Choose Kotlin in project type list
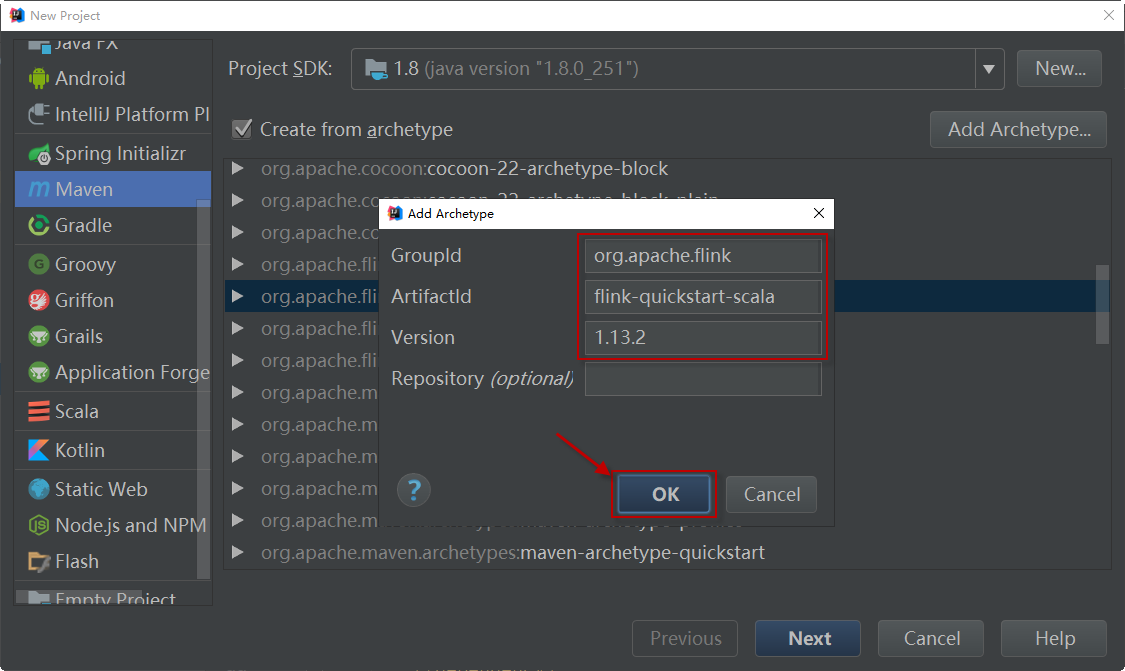 coord(113,450)
